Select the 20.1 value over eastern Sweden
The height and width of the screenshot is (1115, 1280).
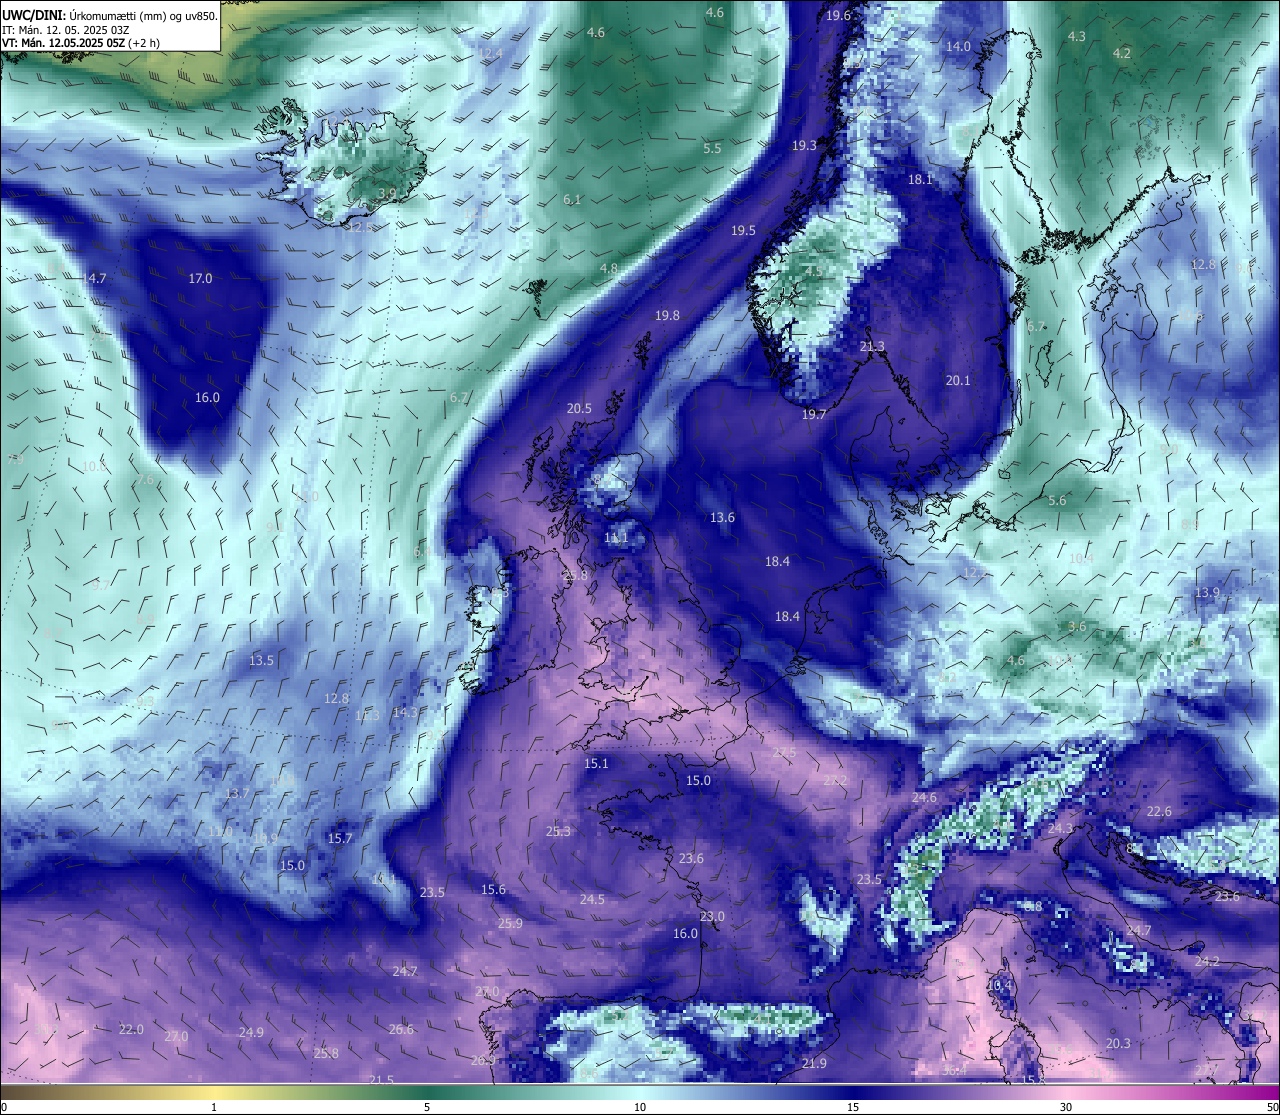958,380
